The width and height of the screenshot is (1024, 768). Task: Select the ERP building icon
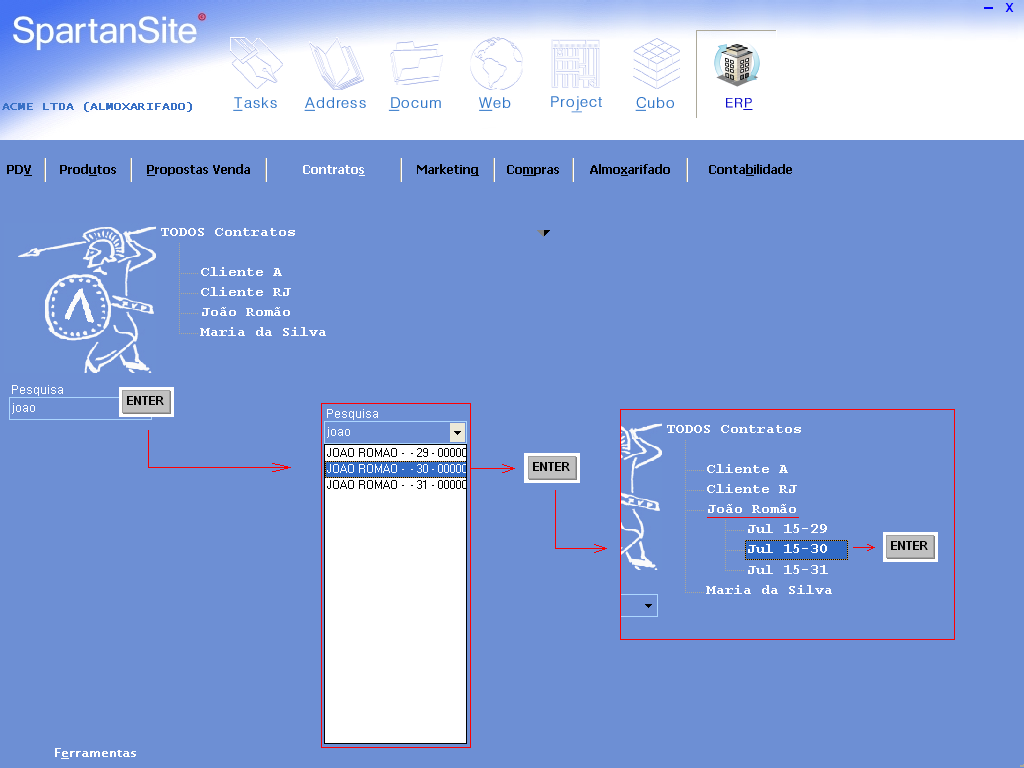738,65
